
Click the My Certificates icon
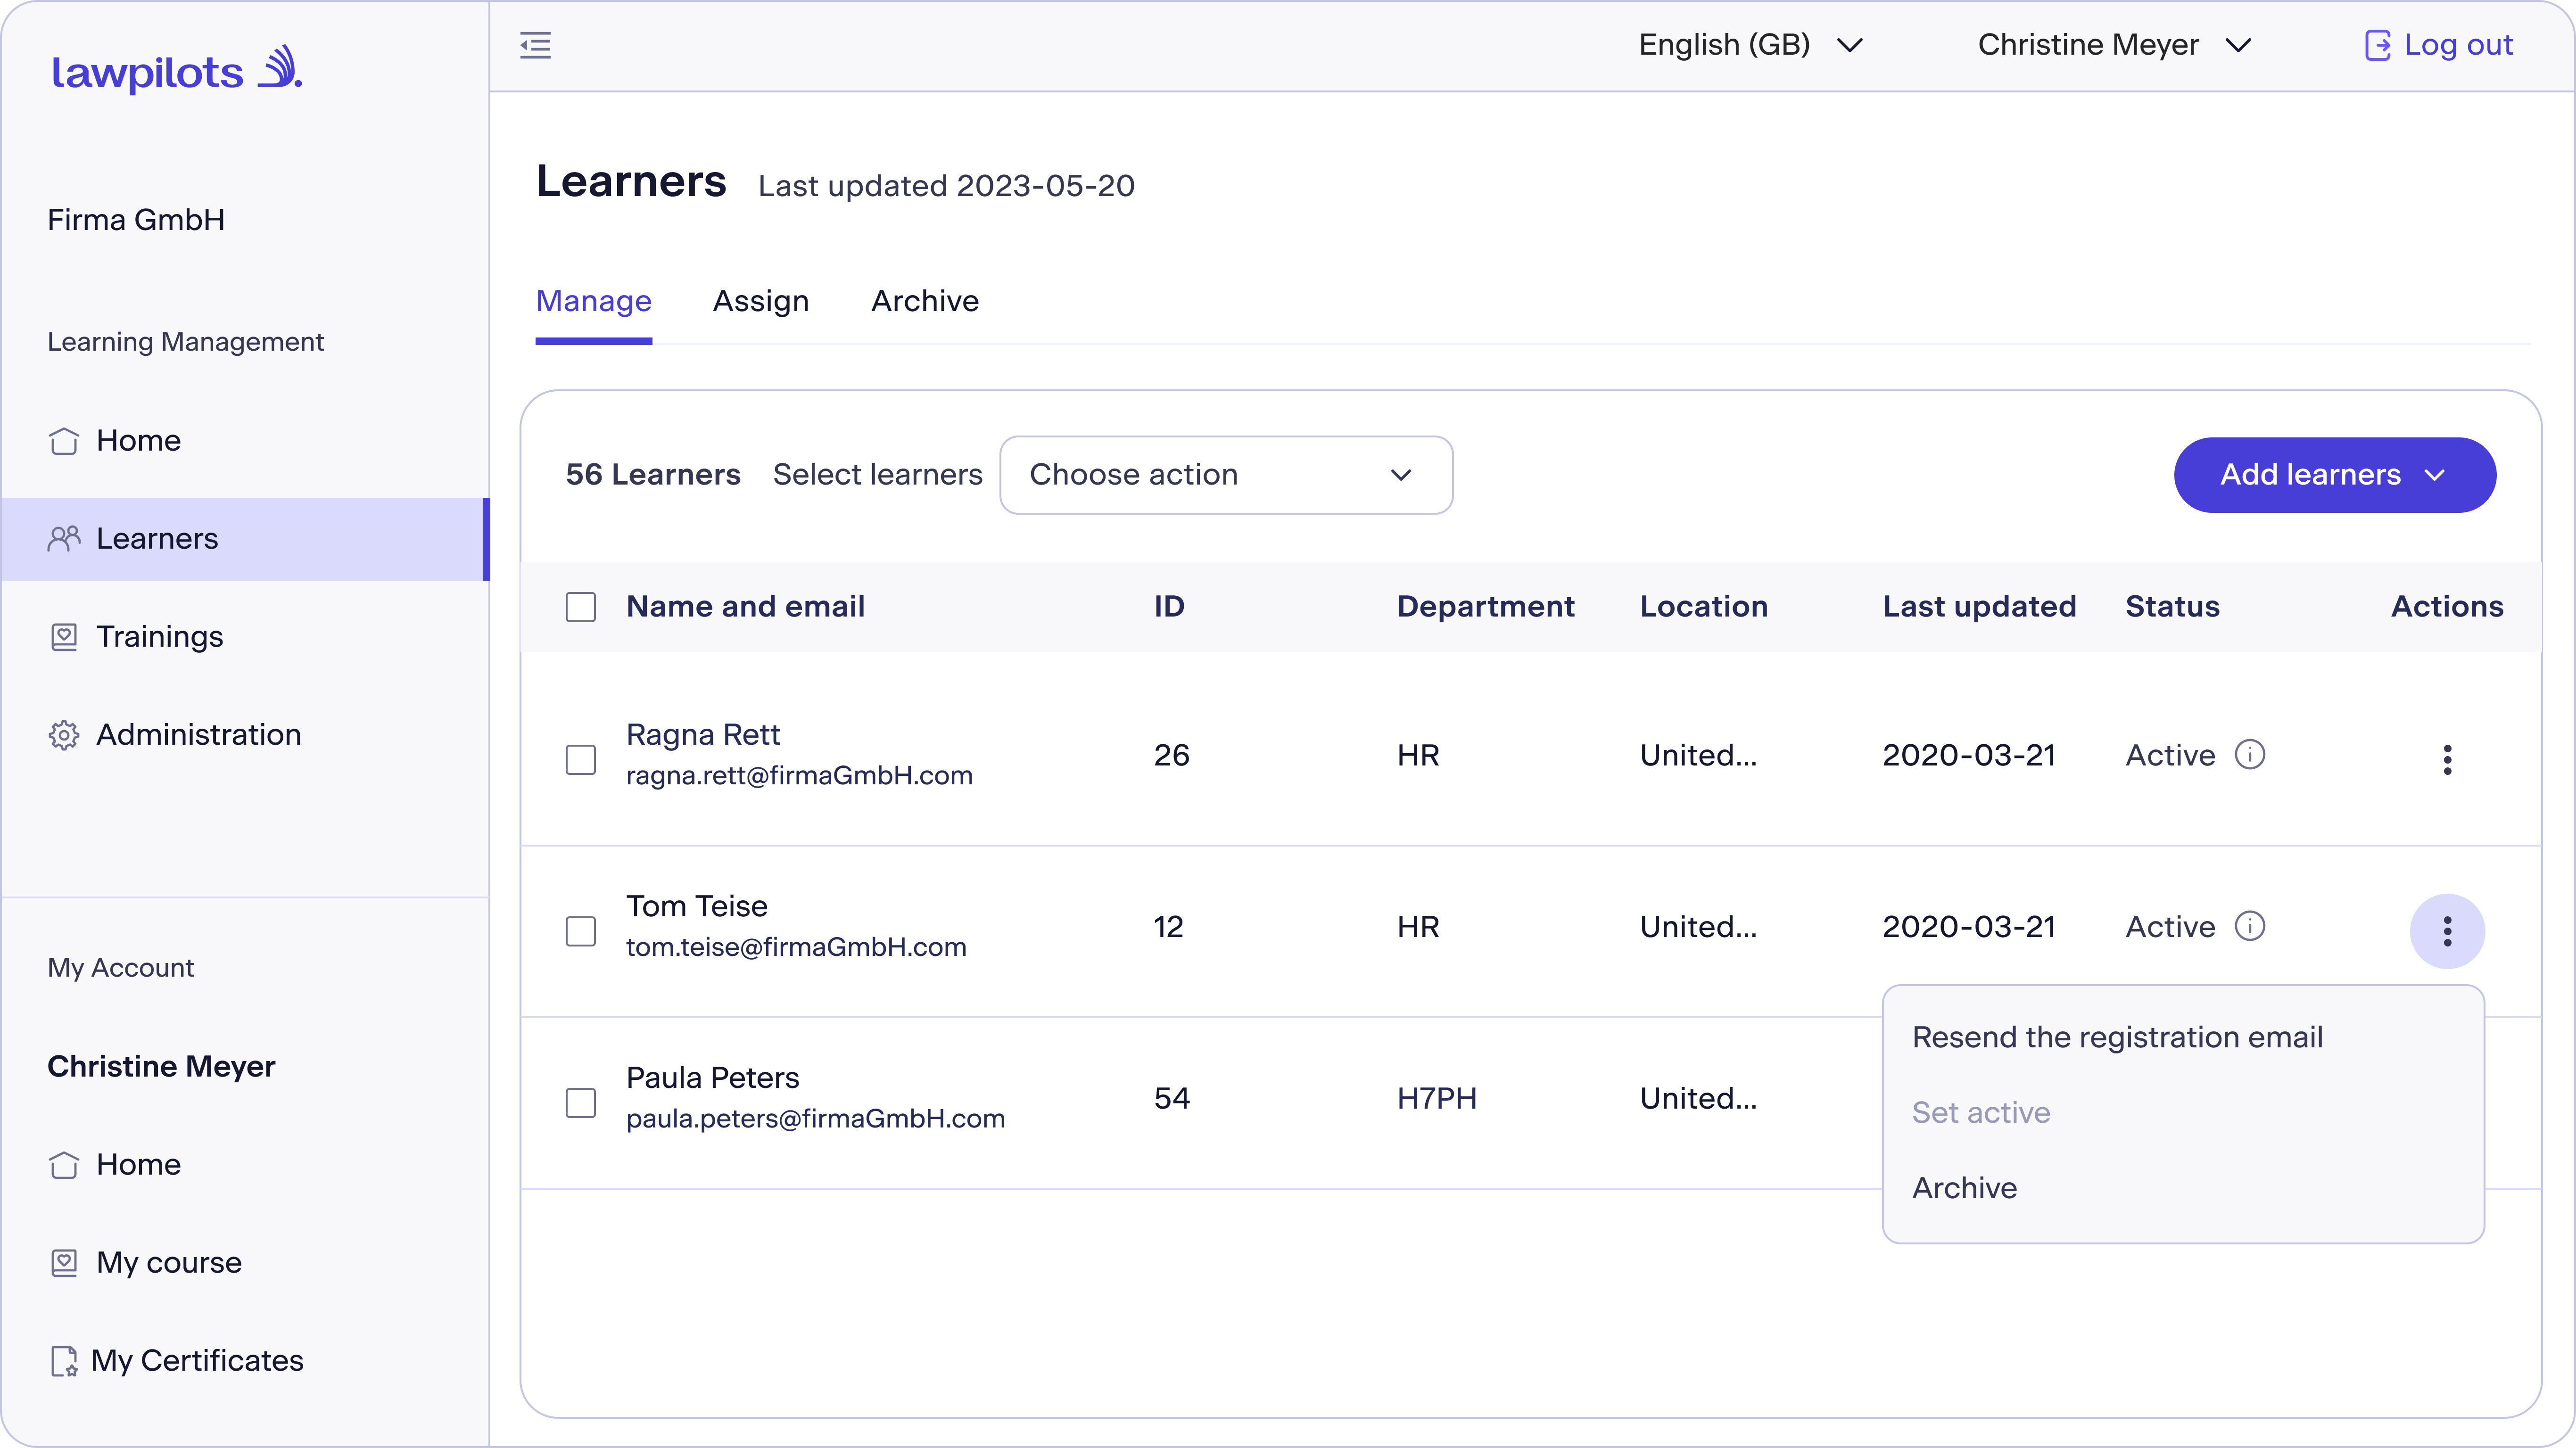point(64,1361)
